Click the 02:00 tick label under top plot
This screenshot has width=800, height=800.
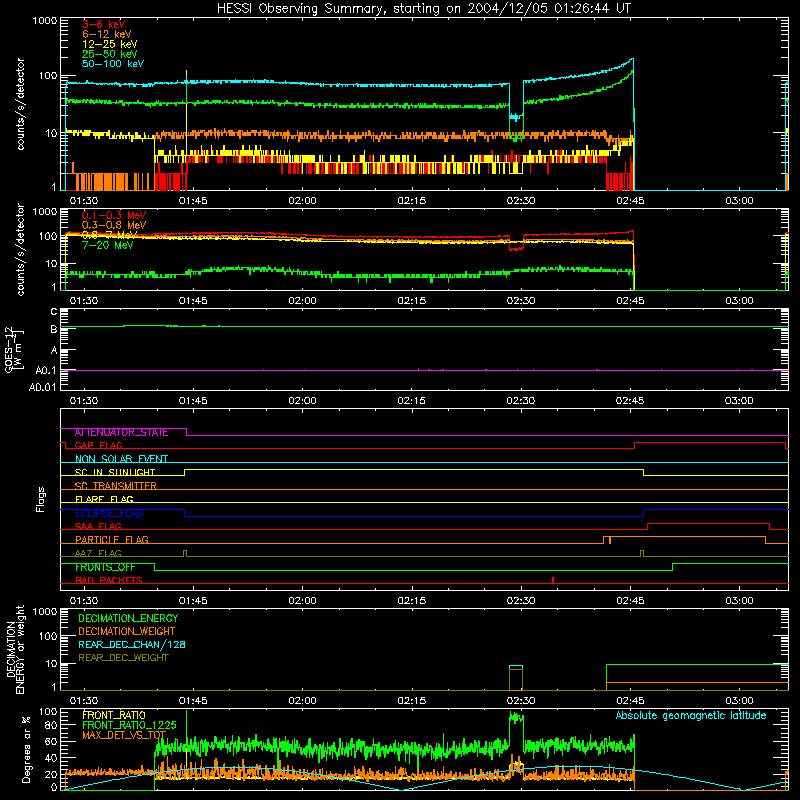[303, 201]
